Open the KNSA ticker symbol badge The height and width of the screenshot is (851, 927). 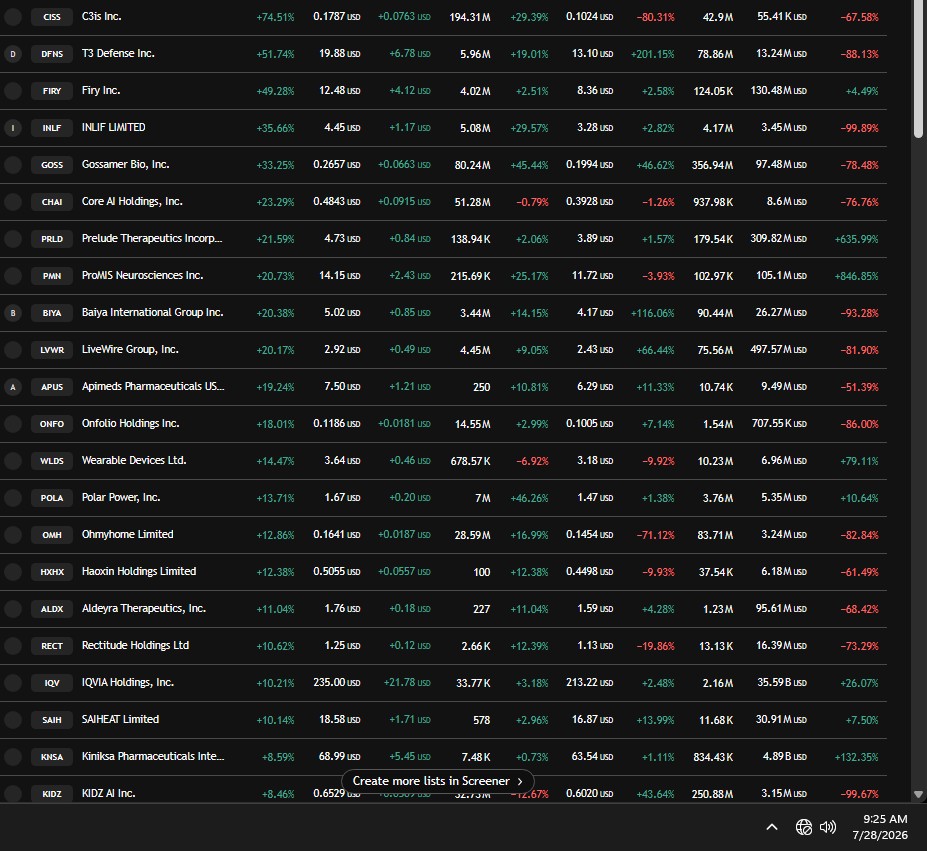52,757
